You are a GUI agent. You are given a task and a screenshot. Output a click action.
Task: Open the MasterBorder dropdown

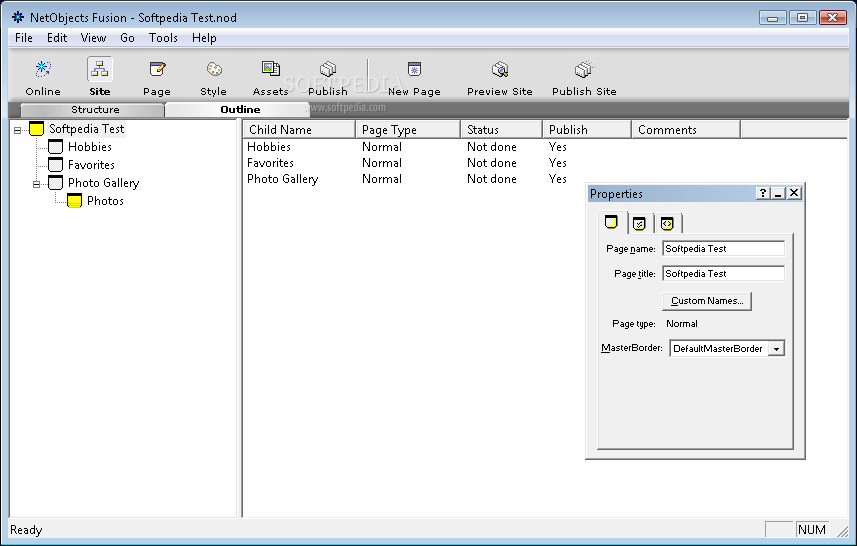pos(776,349)
